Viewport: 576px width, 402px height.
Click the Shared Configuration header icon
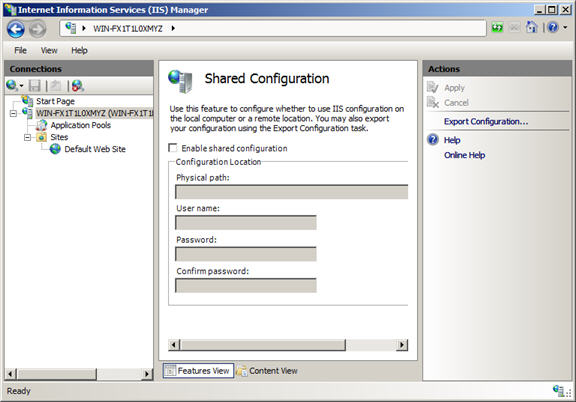click(180, 81)
